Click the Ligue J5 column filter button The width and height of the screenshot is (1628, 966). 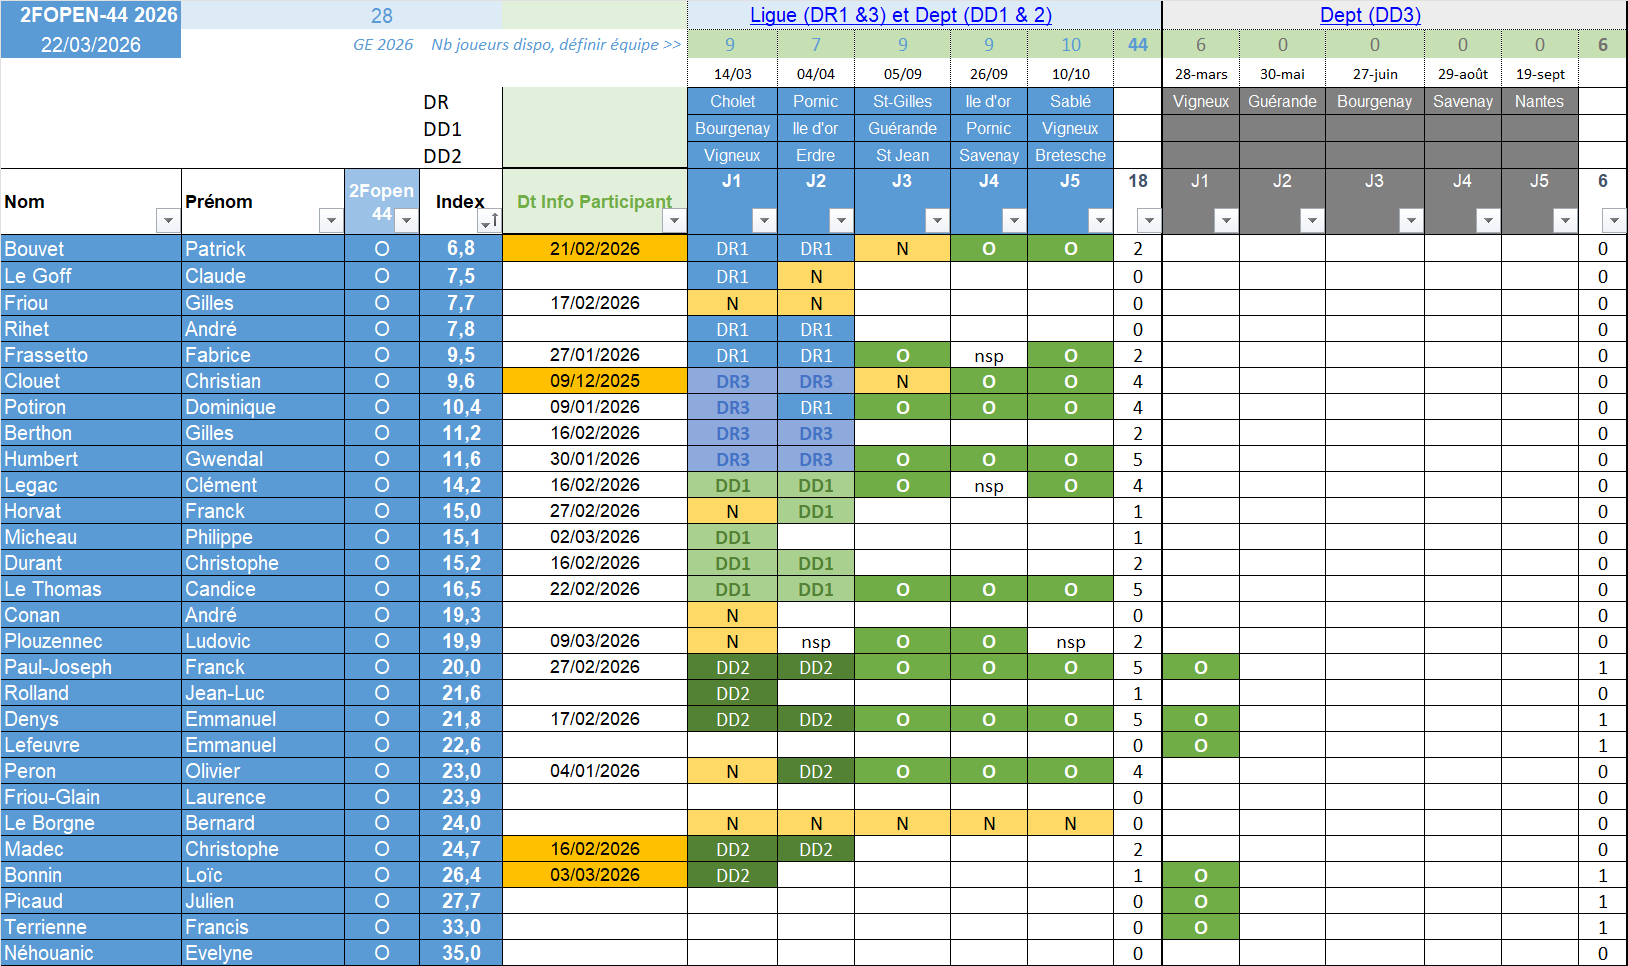[x=1100, y=221]
